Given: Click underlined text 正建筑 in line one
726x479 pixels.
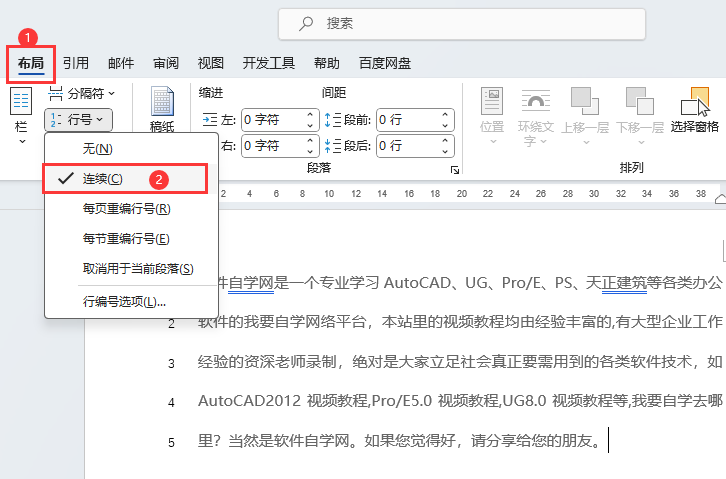Looking at the screenshot, I should (x=624, y=282).
